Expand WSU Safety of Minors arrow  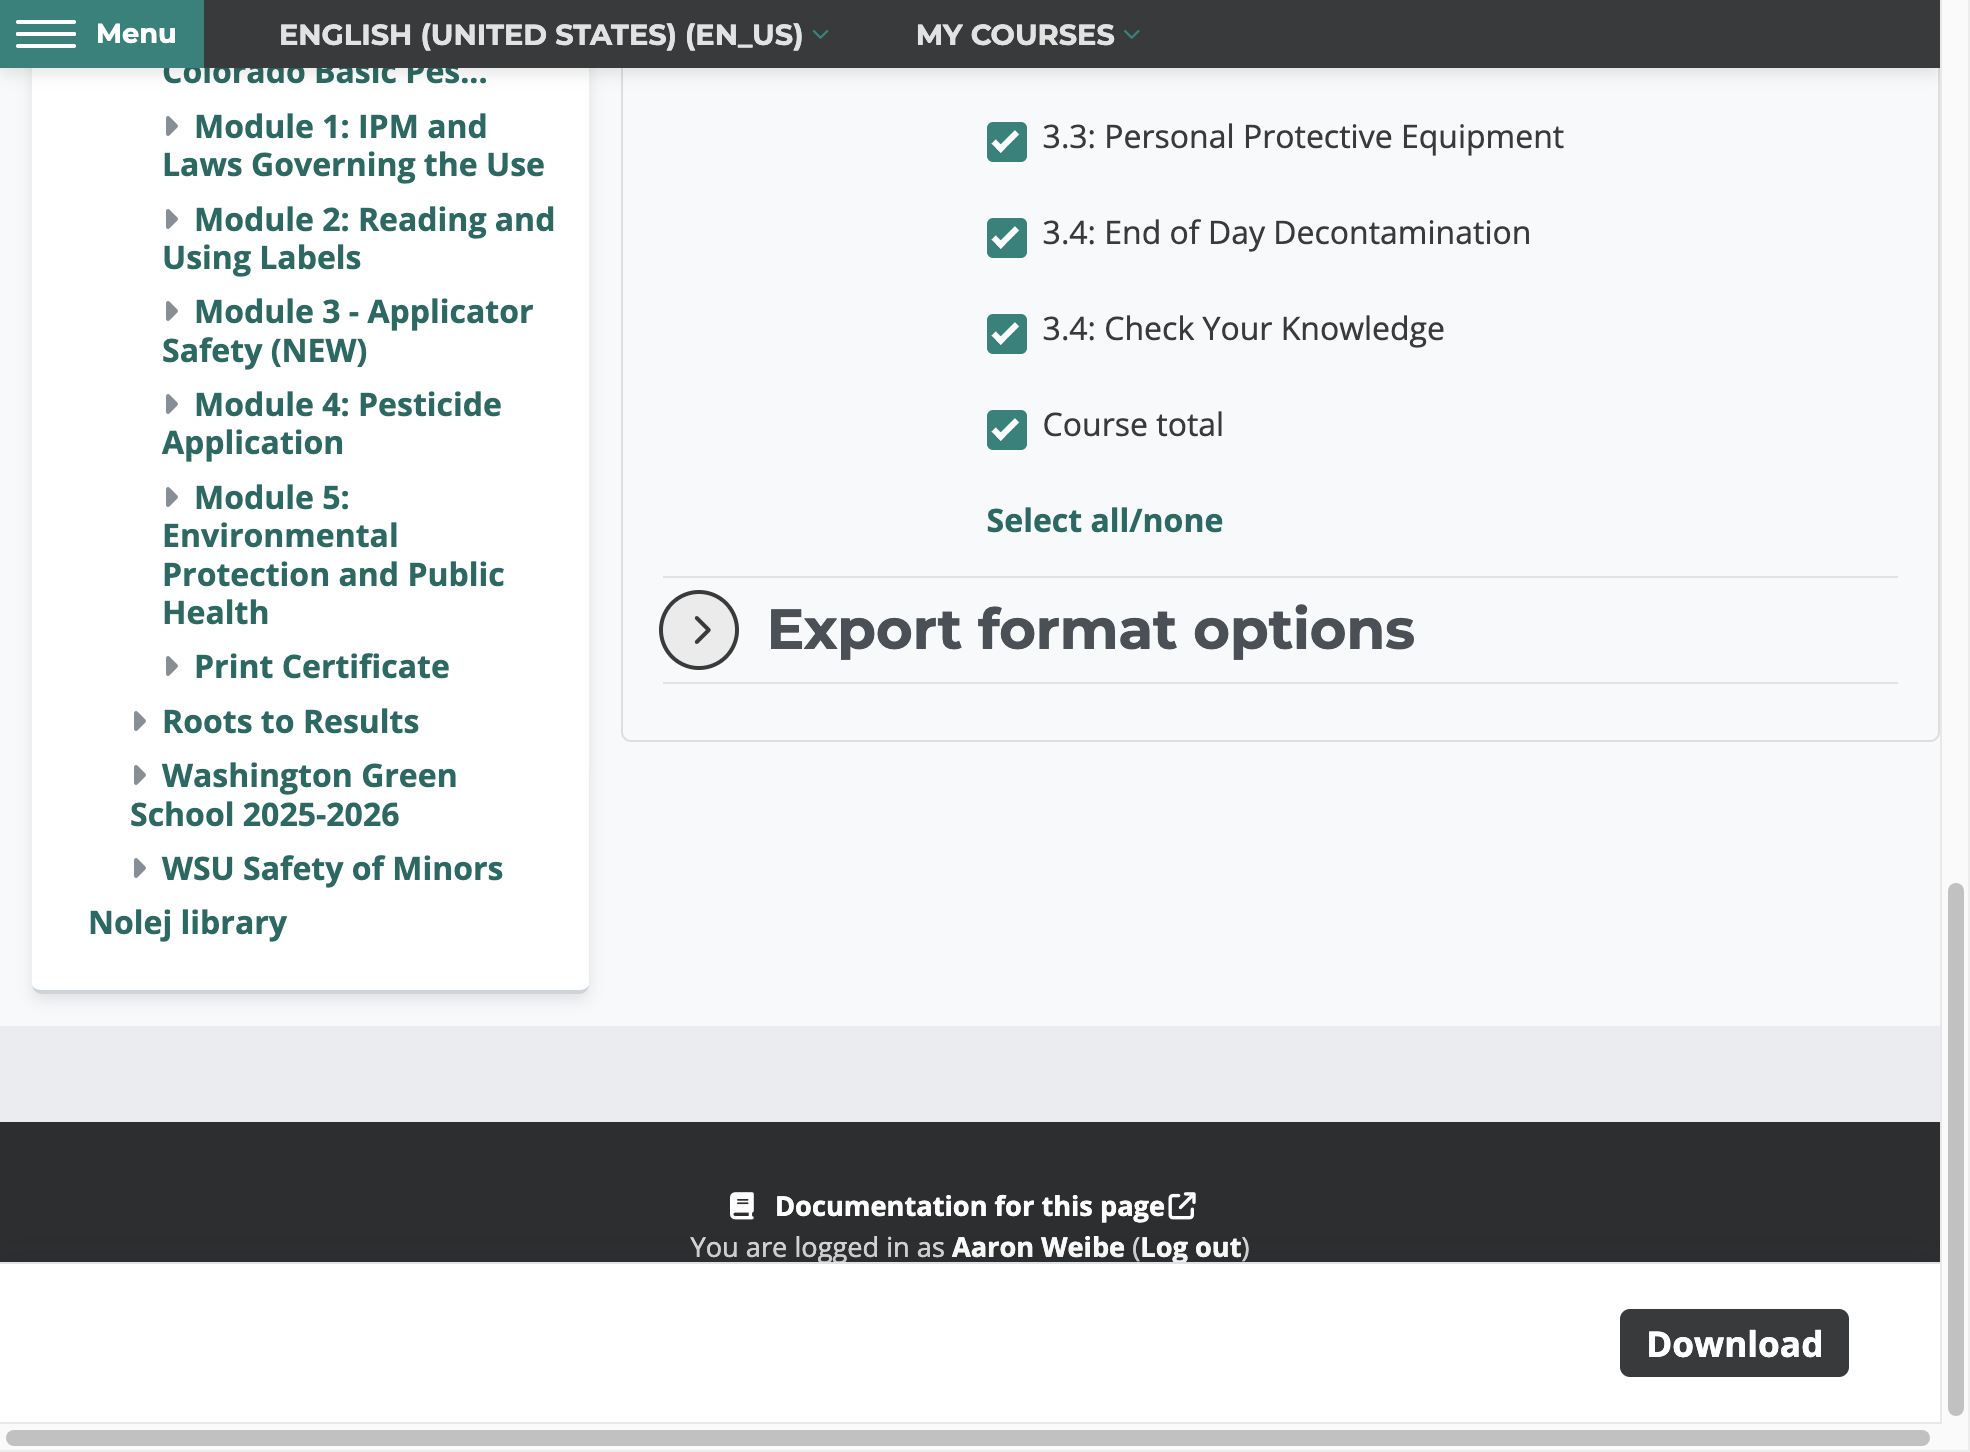140,868
